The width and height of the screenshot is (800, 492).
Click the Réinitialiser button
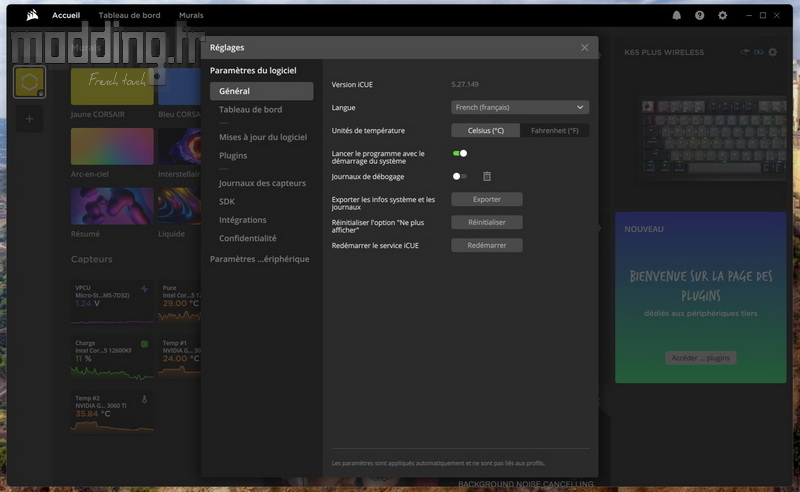pyautogui.click(x=487, y=223)
